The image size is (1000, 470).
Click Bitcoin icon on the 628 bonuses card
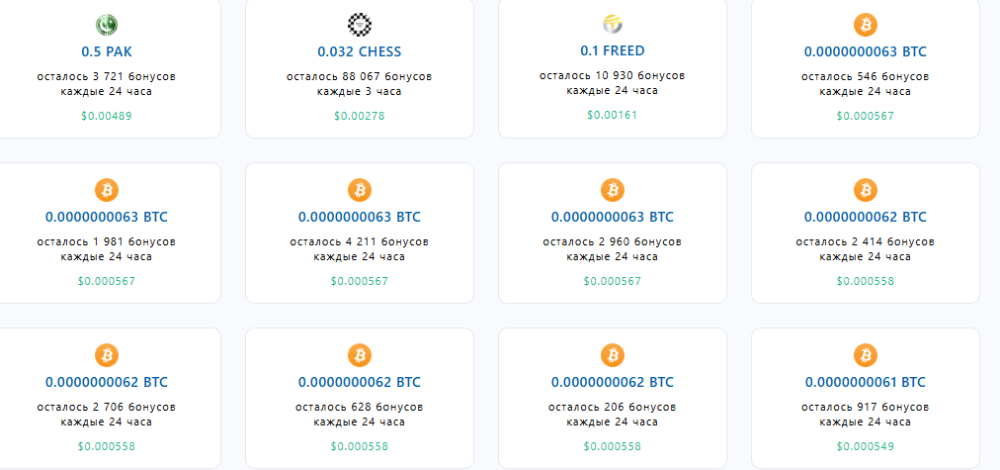359,354
